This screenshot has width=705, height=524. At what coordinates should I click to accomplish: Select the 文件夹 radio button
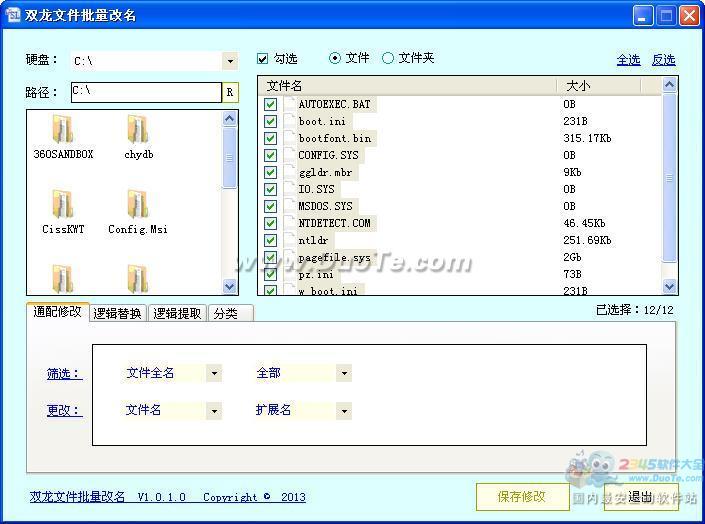tap(388, 59)
